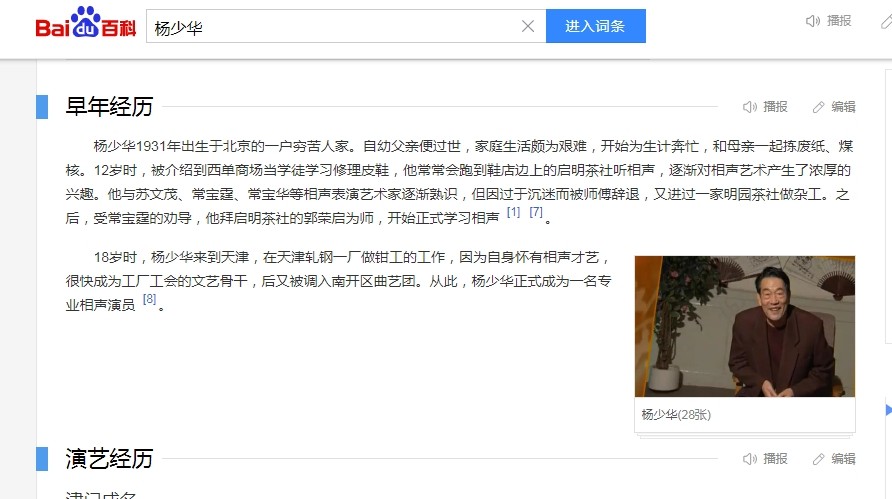Click the 编辑 text next to 早年经历
Screen dimensions: 892x499
pos(843,107)
